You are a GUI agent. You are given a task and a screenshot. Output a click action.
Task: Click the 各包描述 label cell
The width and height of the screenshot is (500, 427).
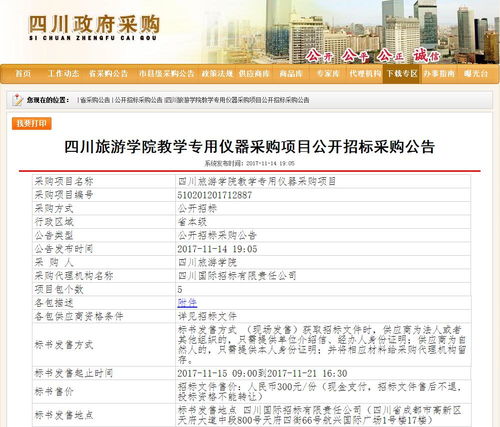[104, 303]
